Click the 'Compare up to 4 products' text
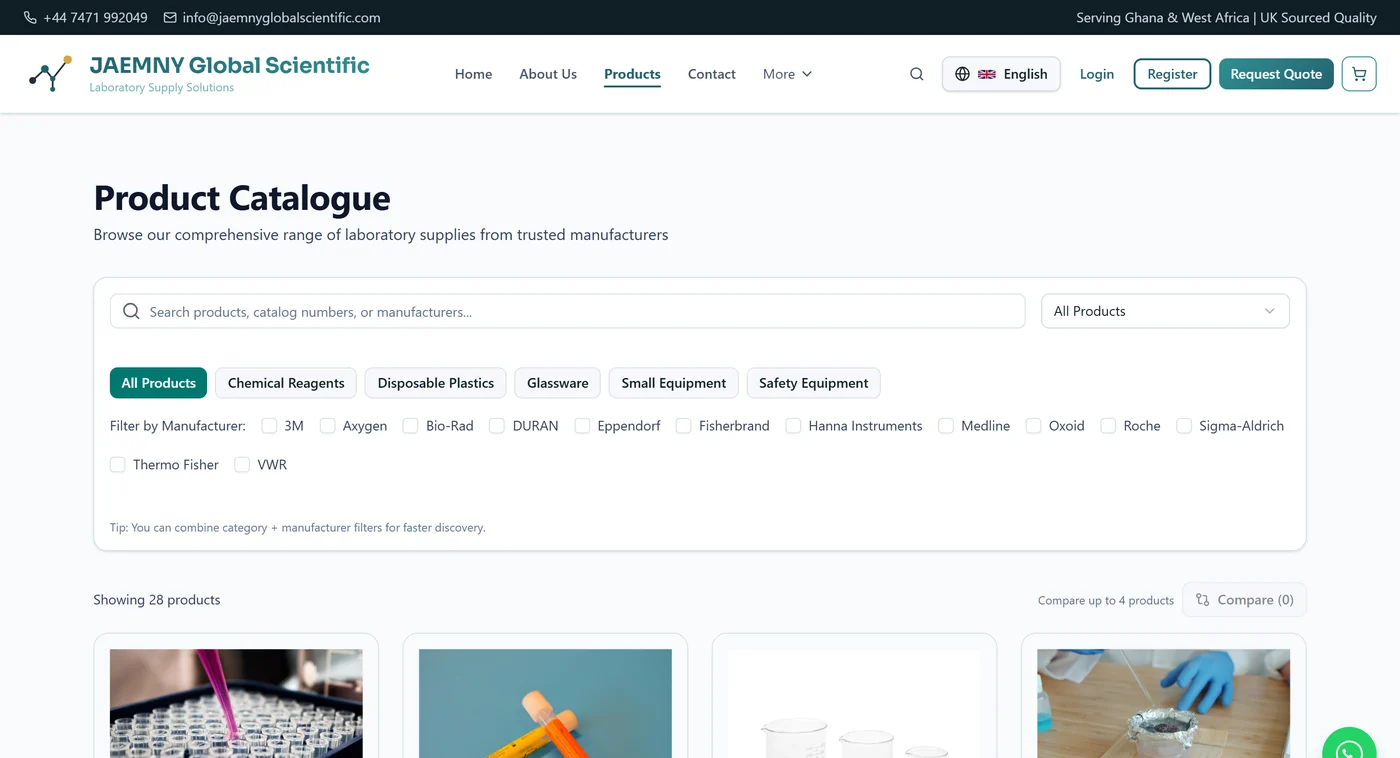 click(x=1106, y=601)
